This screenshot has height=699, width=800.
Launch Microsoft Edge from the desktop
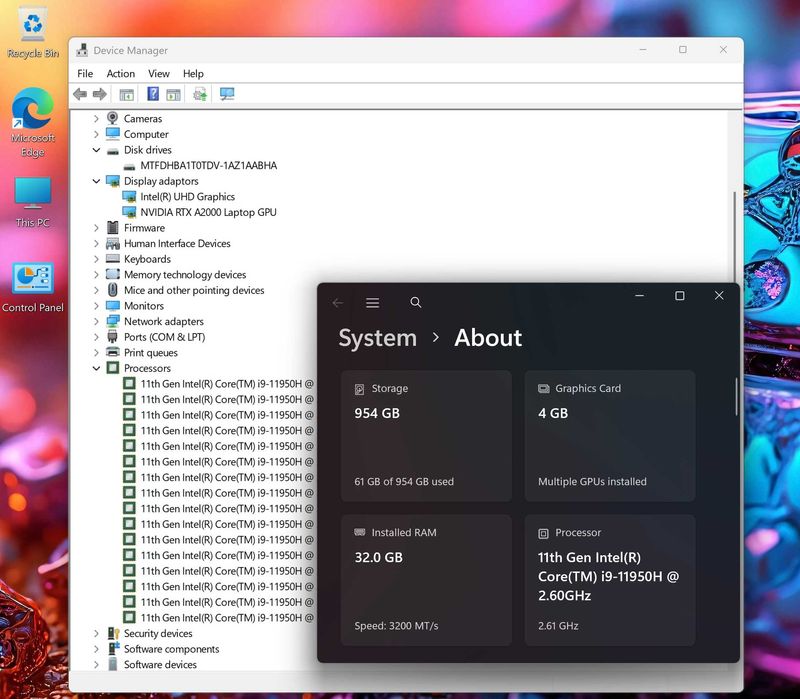coord(33,122)
